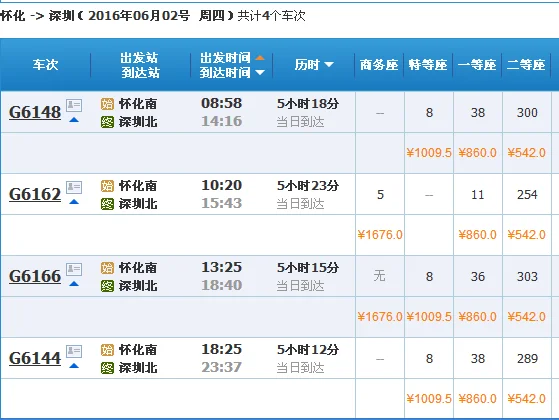Select G6166 first-class seats count 36
Screen dimensions: 559x420
tap(478, 277)
